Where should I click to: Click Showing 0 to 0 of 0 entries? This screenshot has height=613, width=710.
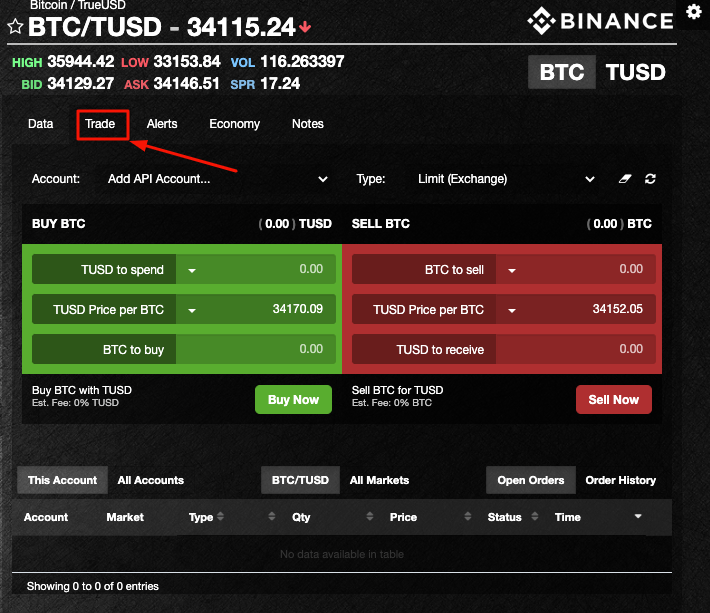pyautogui.click(x=93, y=586)
